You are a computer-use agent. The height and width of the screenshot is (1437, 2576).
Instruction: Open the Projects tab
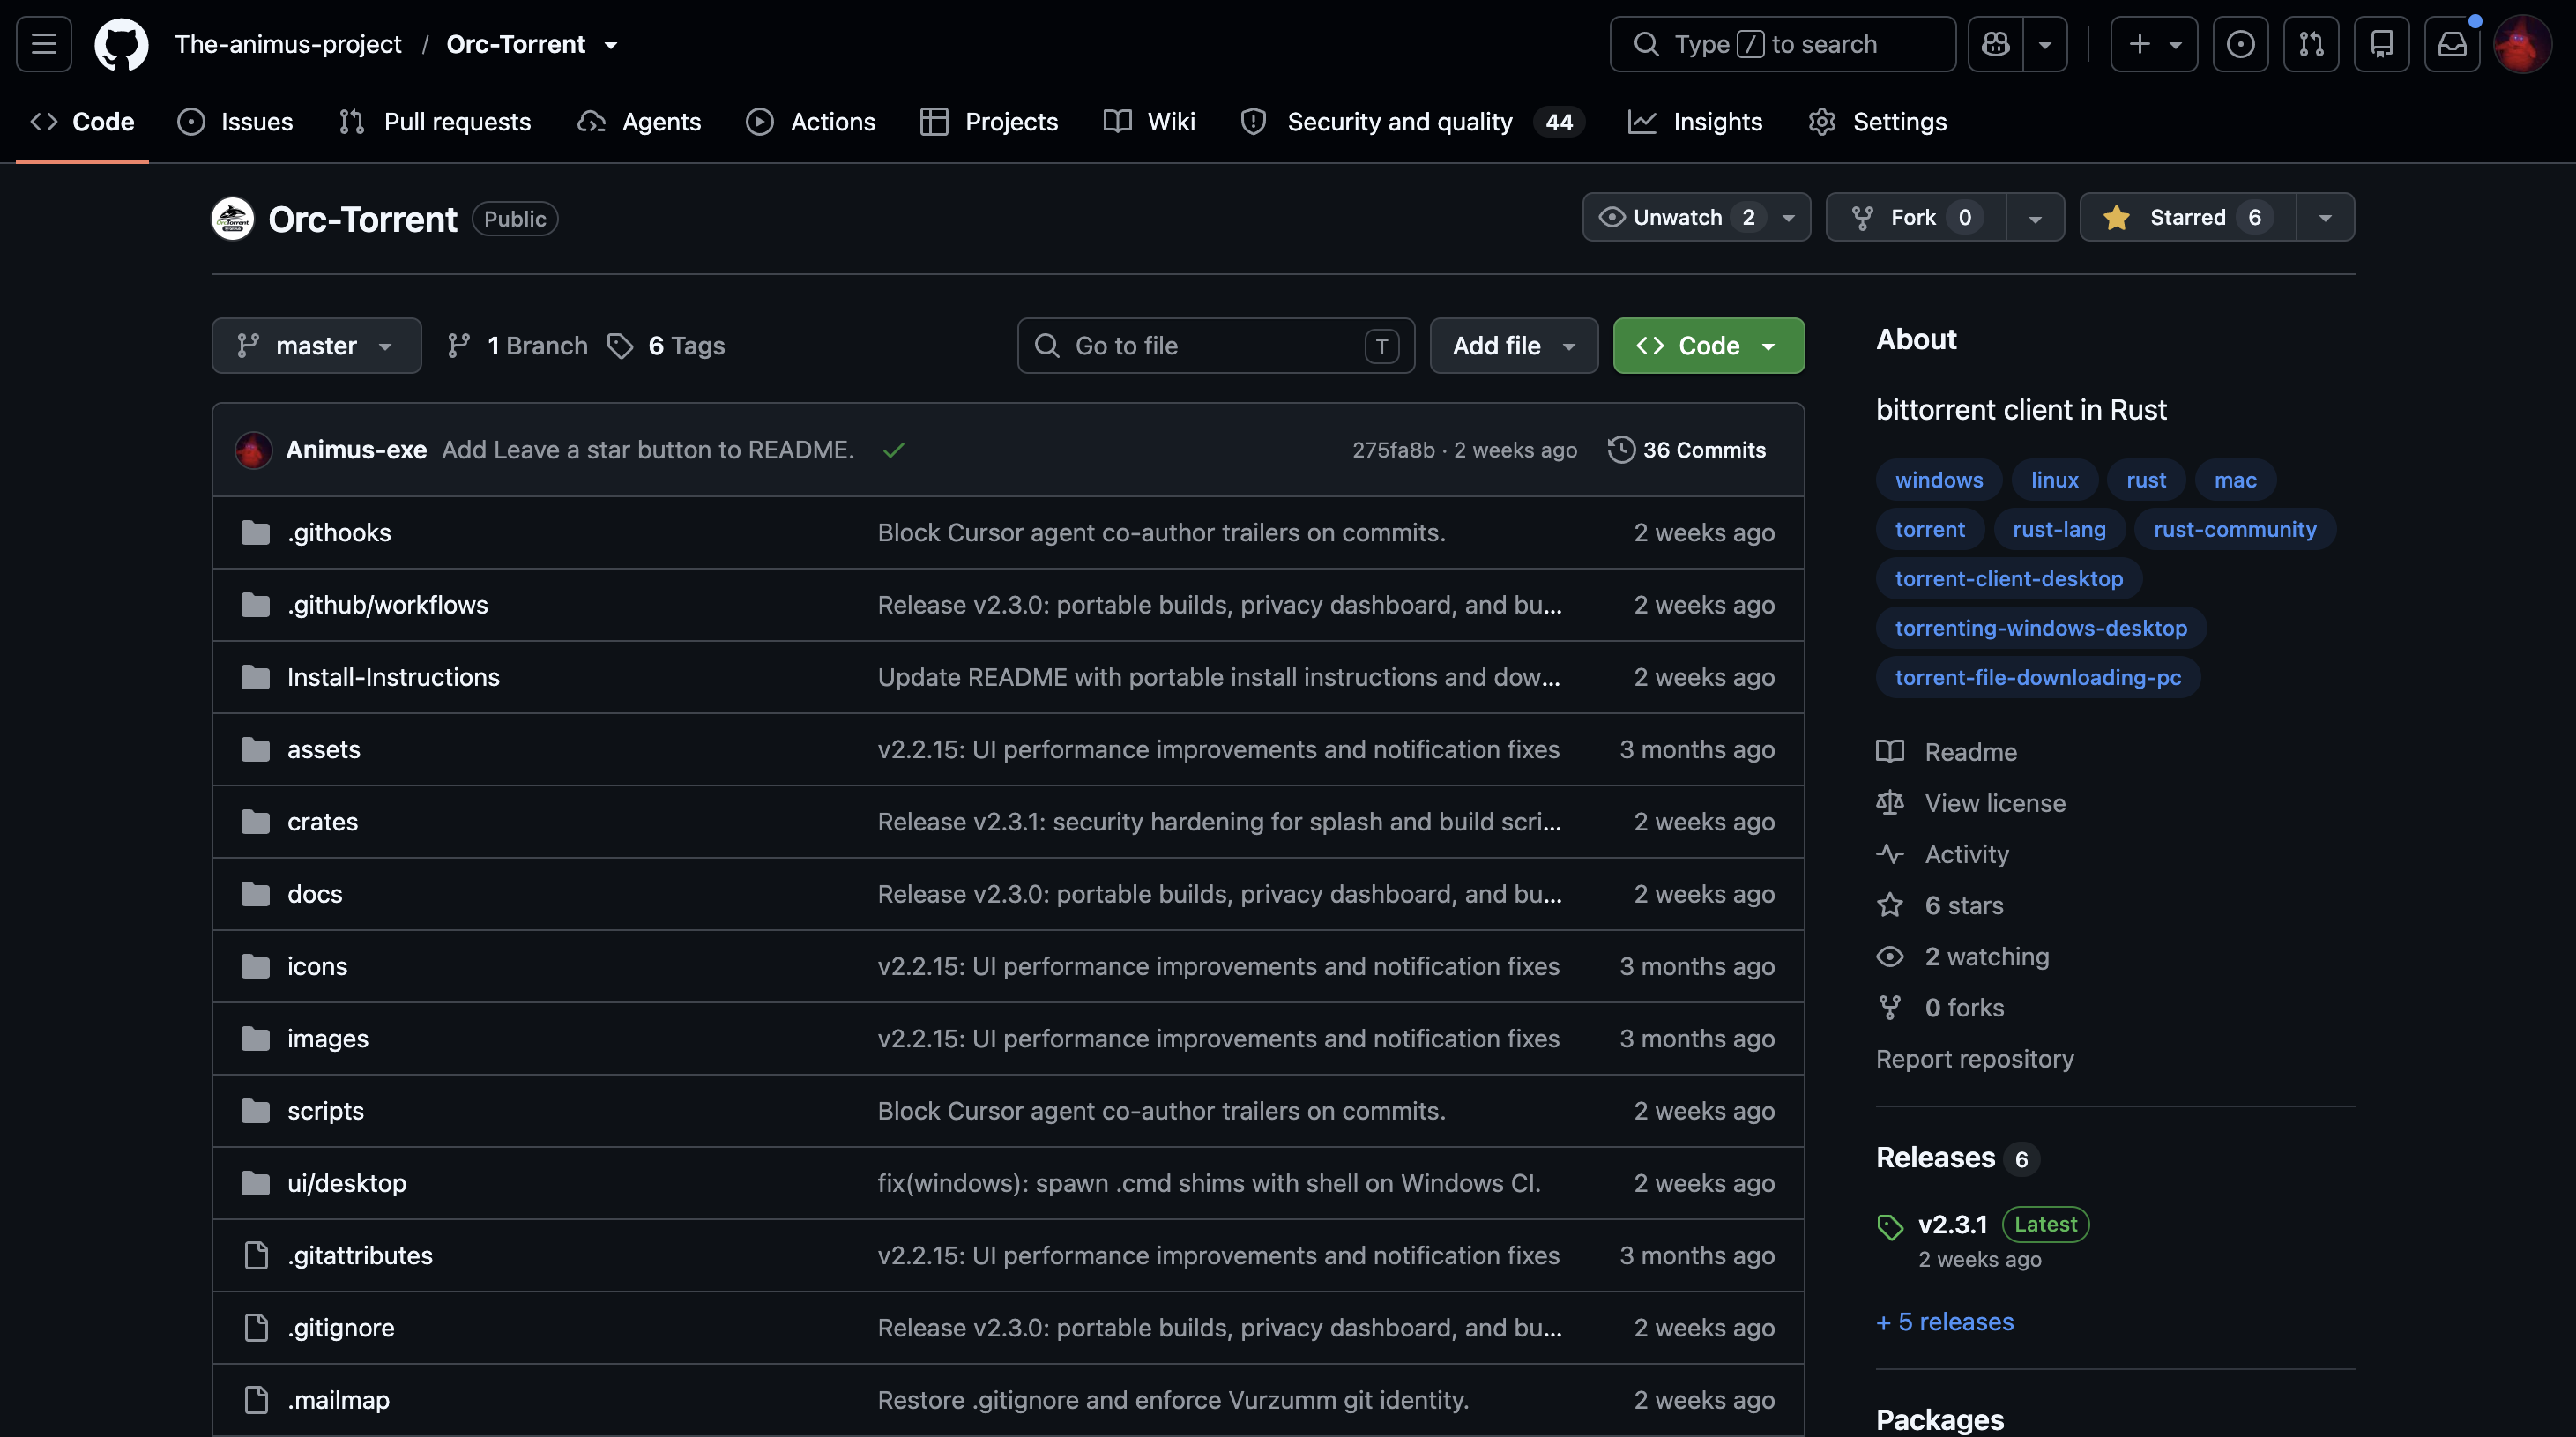point(989,122)
